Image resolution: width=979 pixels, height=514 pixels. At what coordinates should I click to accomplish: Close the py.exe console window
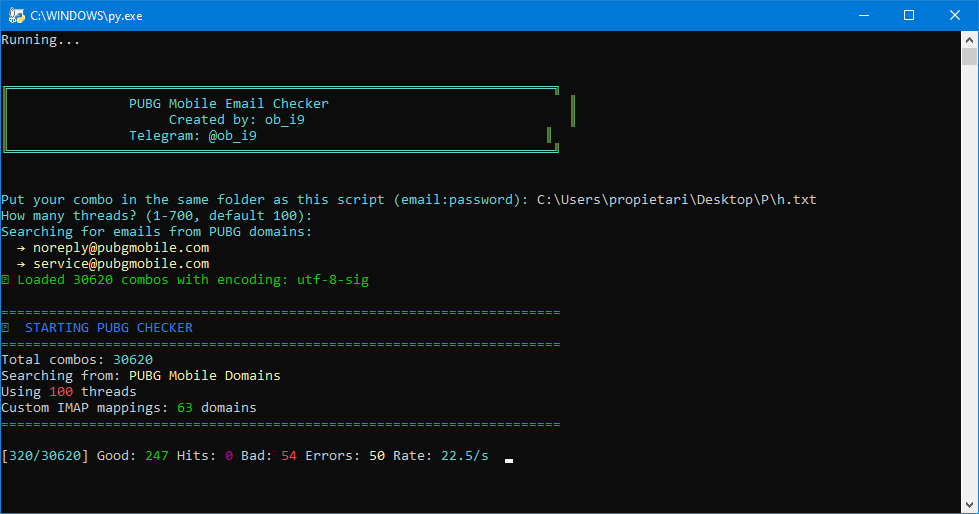click(x=955, y=16)
